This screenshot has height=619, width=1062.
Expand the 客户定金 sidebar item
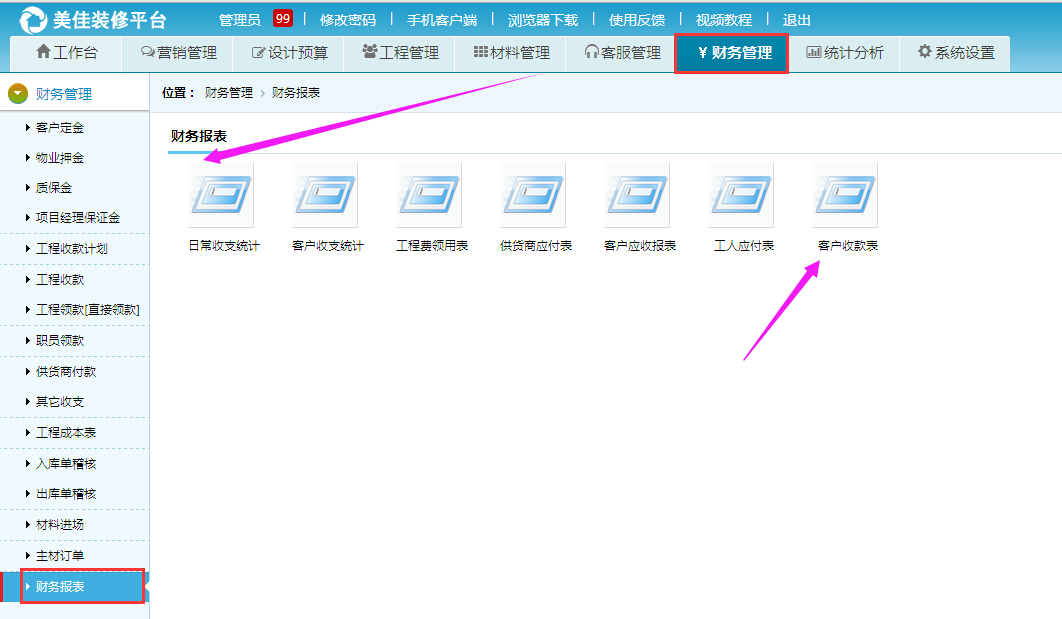click(x=59, y=128)
